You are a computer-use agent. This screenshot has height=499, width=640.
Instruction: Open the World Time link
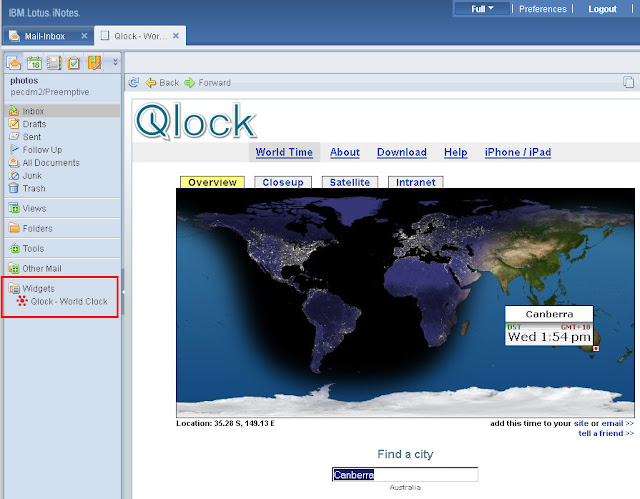(x=284, y=152)
